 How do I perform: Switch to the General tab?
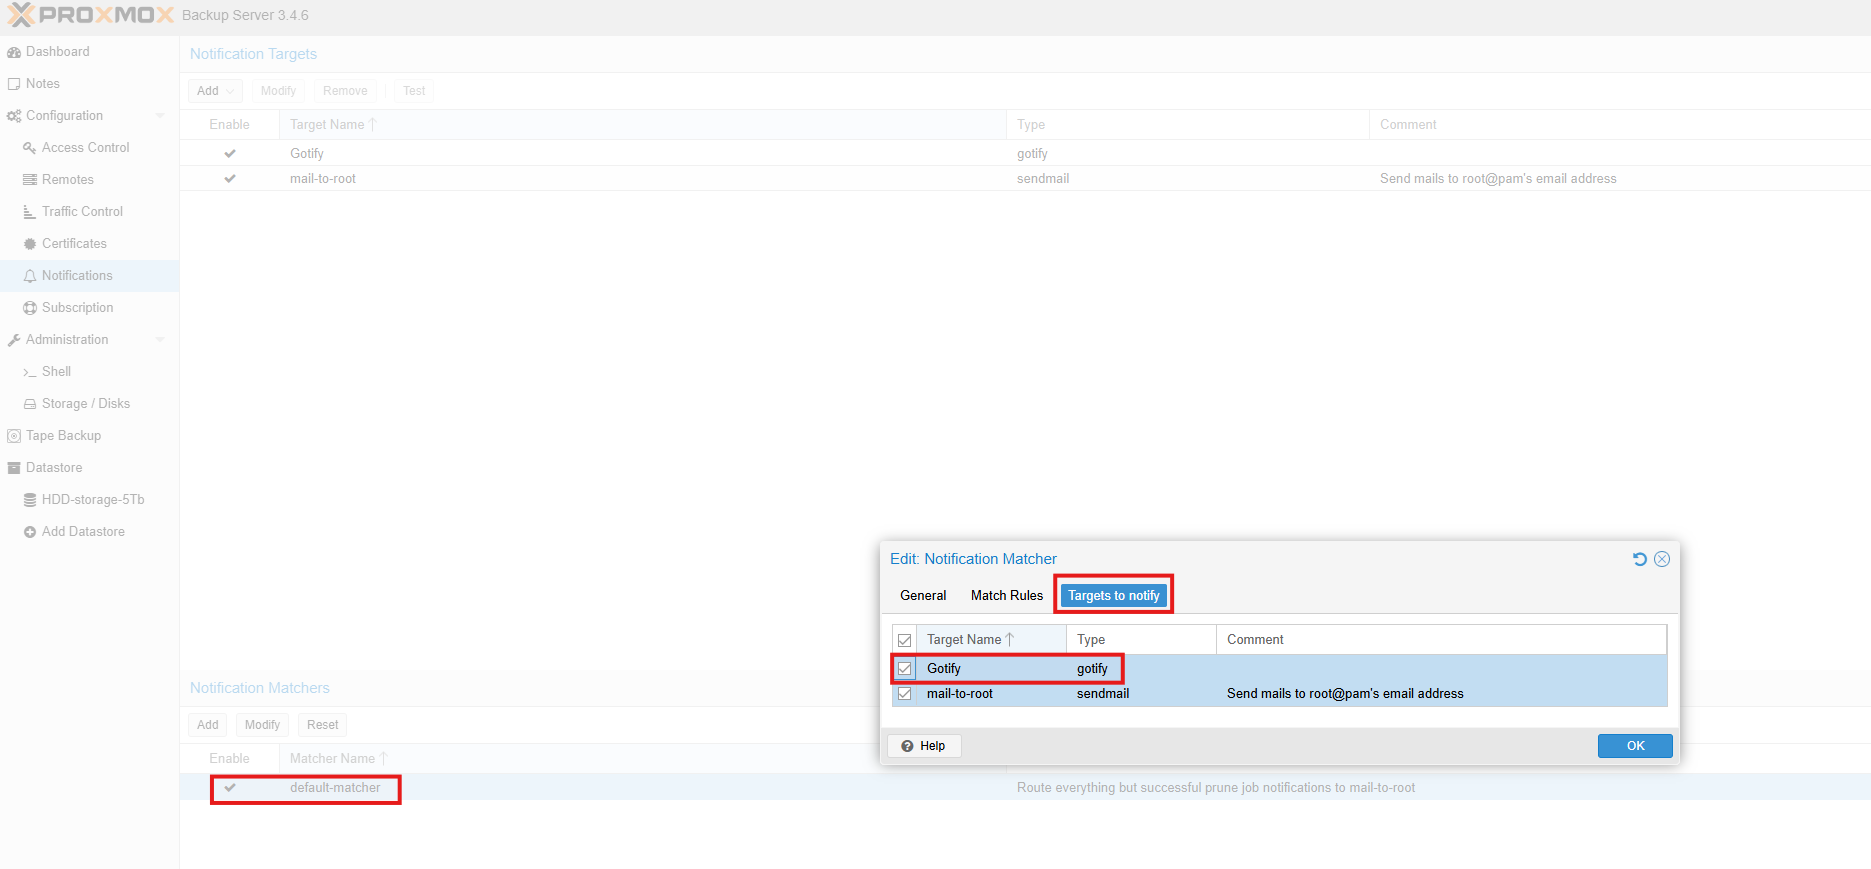[922, 595]
